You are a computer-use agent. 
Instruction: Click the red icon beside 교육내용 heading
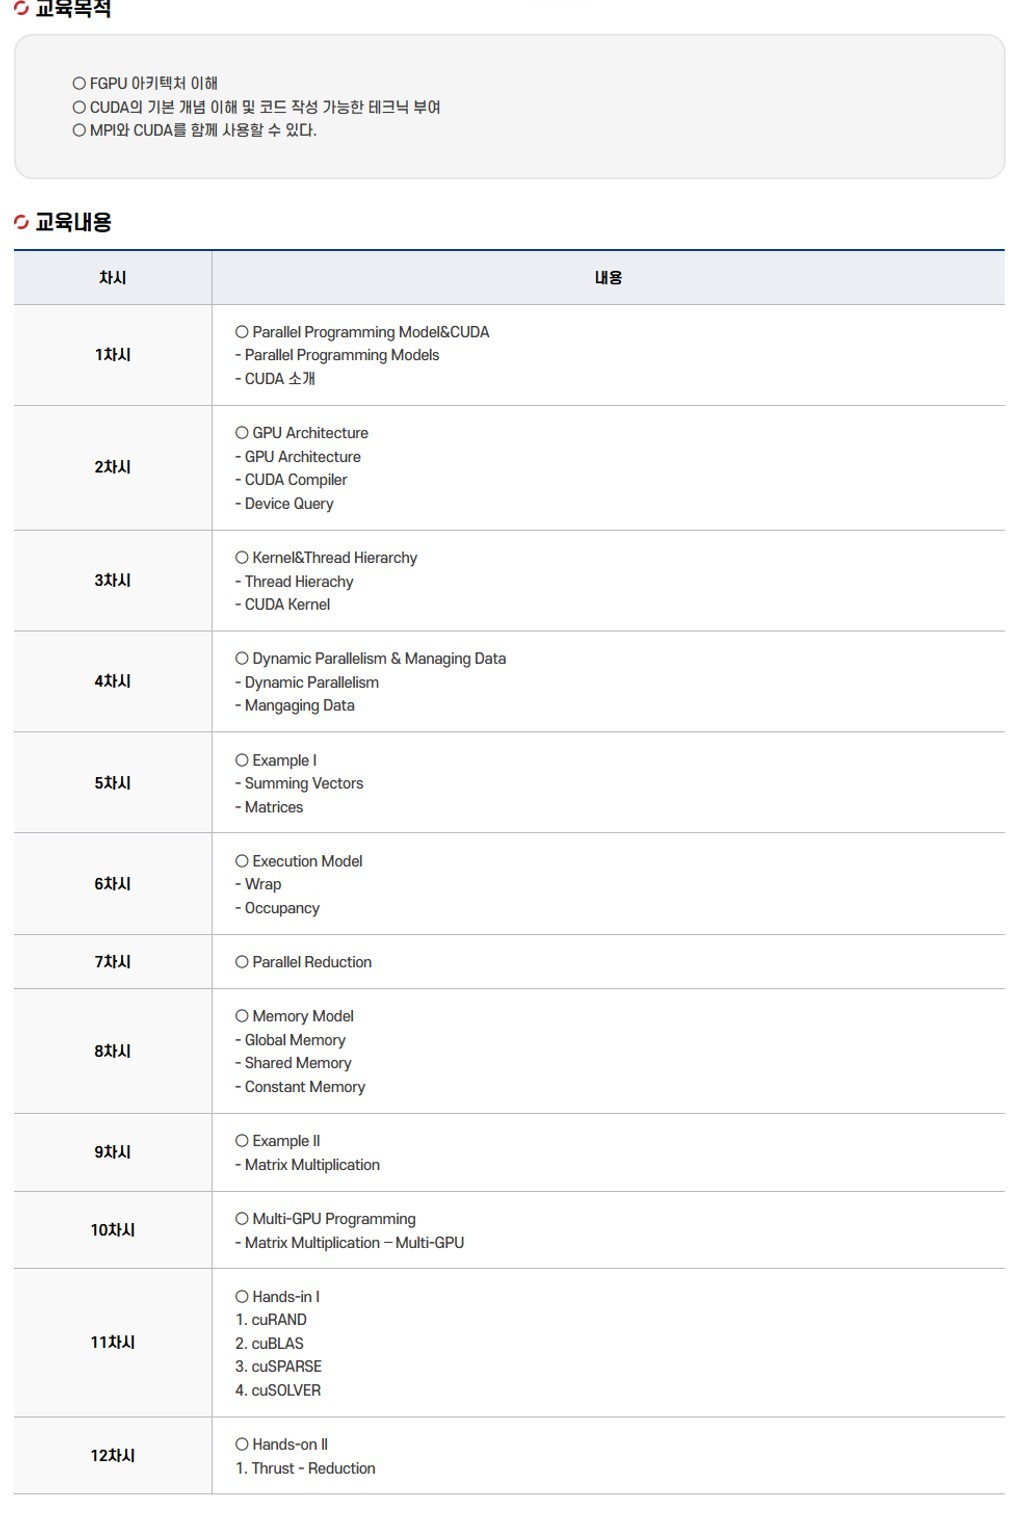tap(22, 222)
